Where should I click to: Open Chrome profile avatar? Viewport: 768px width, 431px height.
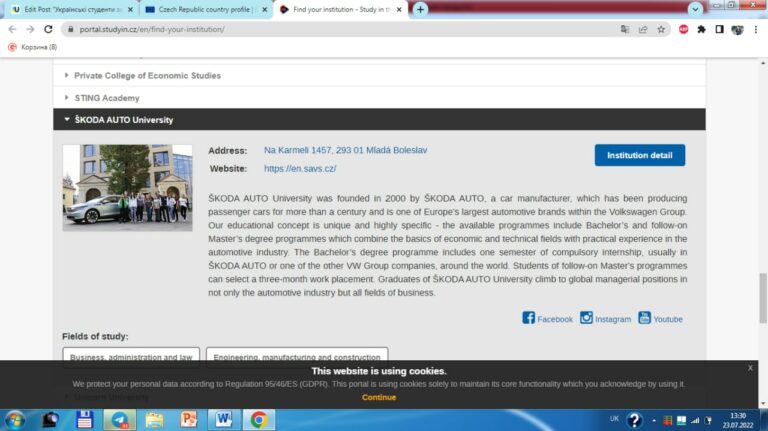click(737, 29)
